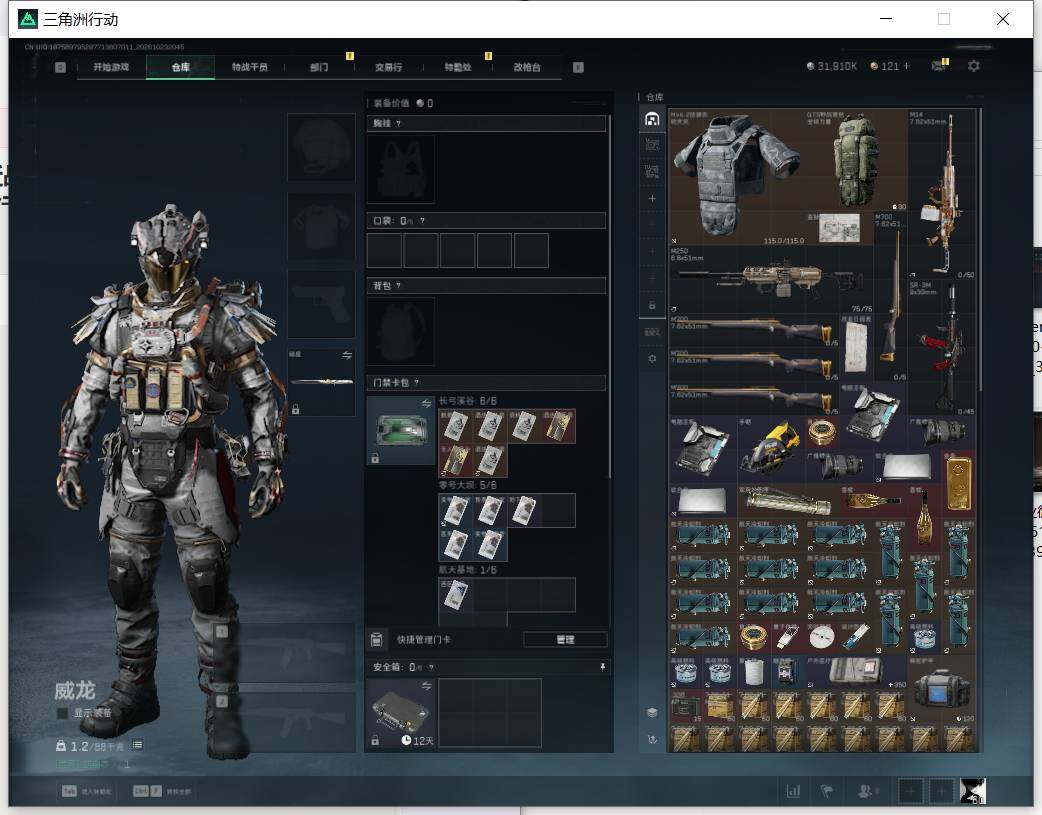Screen dimensions: 1042x815
Task: Select the main warehouse icon in sidebar
Action: click(x=652, y=119)
